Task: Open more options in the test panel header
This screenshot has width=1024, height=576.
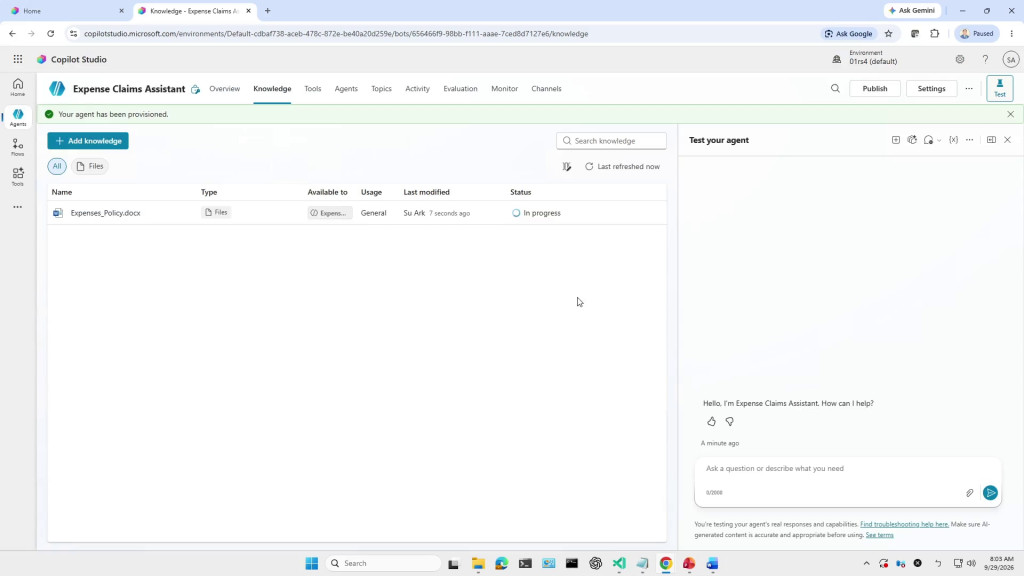Action: click(970, 140)
